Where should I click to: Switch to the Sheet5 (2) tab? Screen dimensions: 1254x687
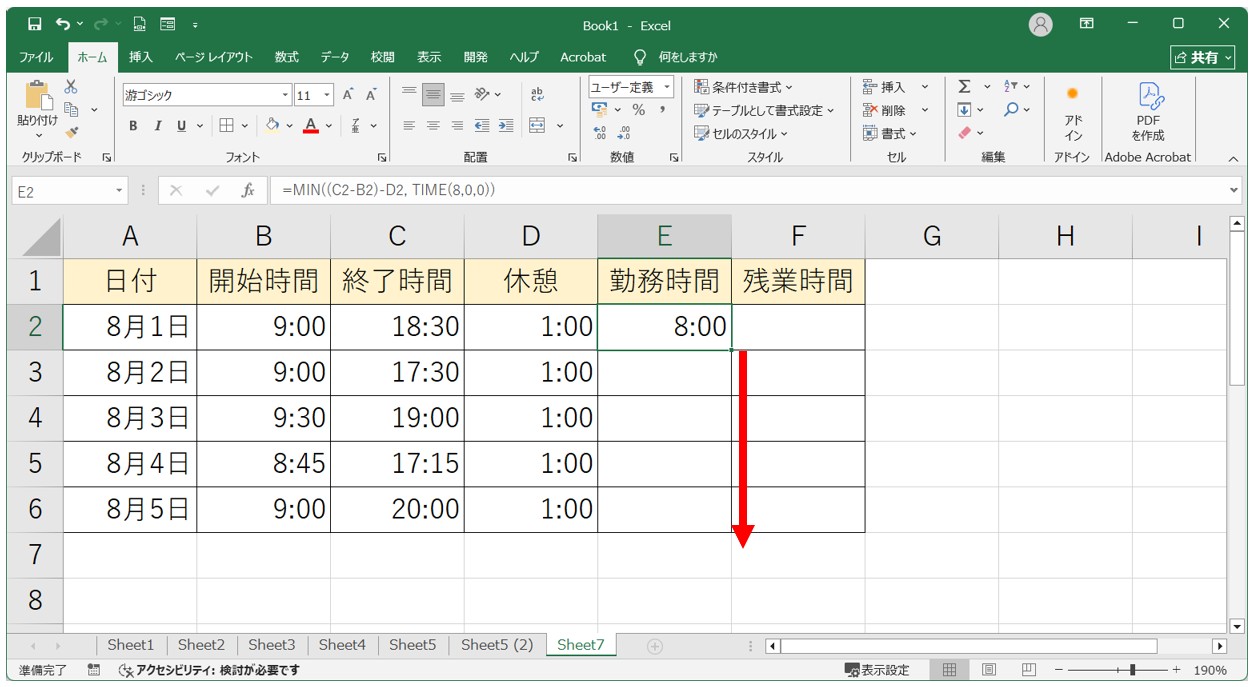(497, 645)
